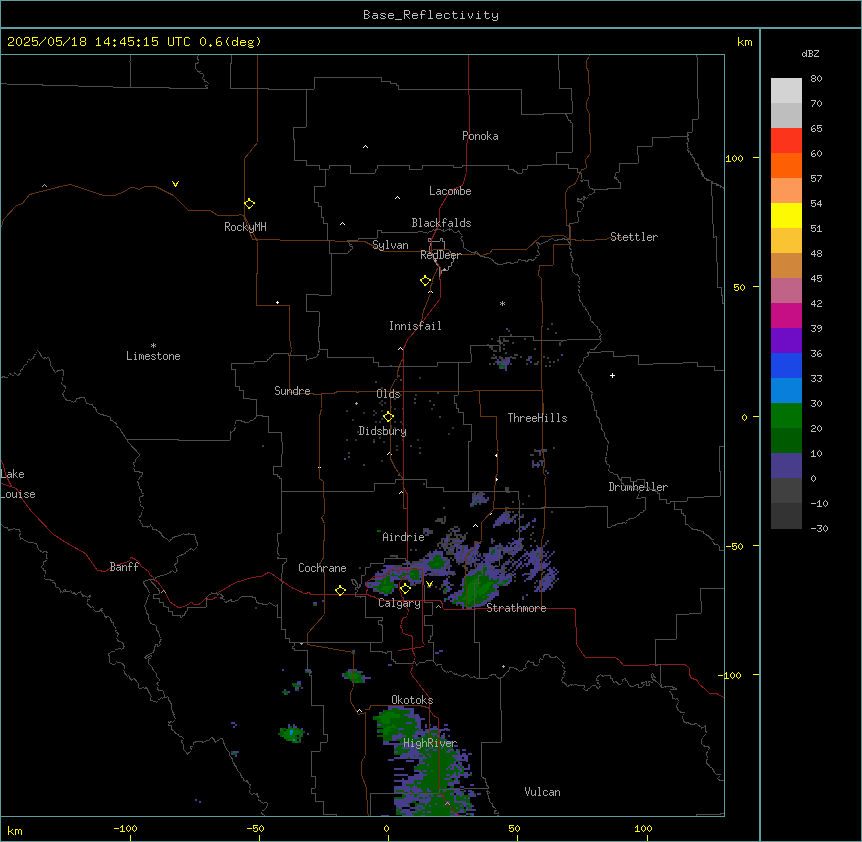This screenshot has width=862, height=842.
Task: Click the RockyMH label
Action: pyautogui.click(x=245, y=227)
